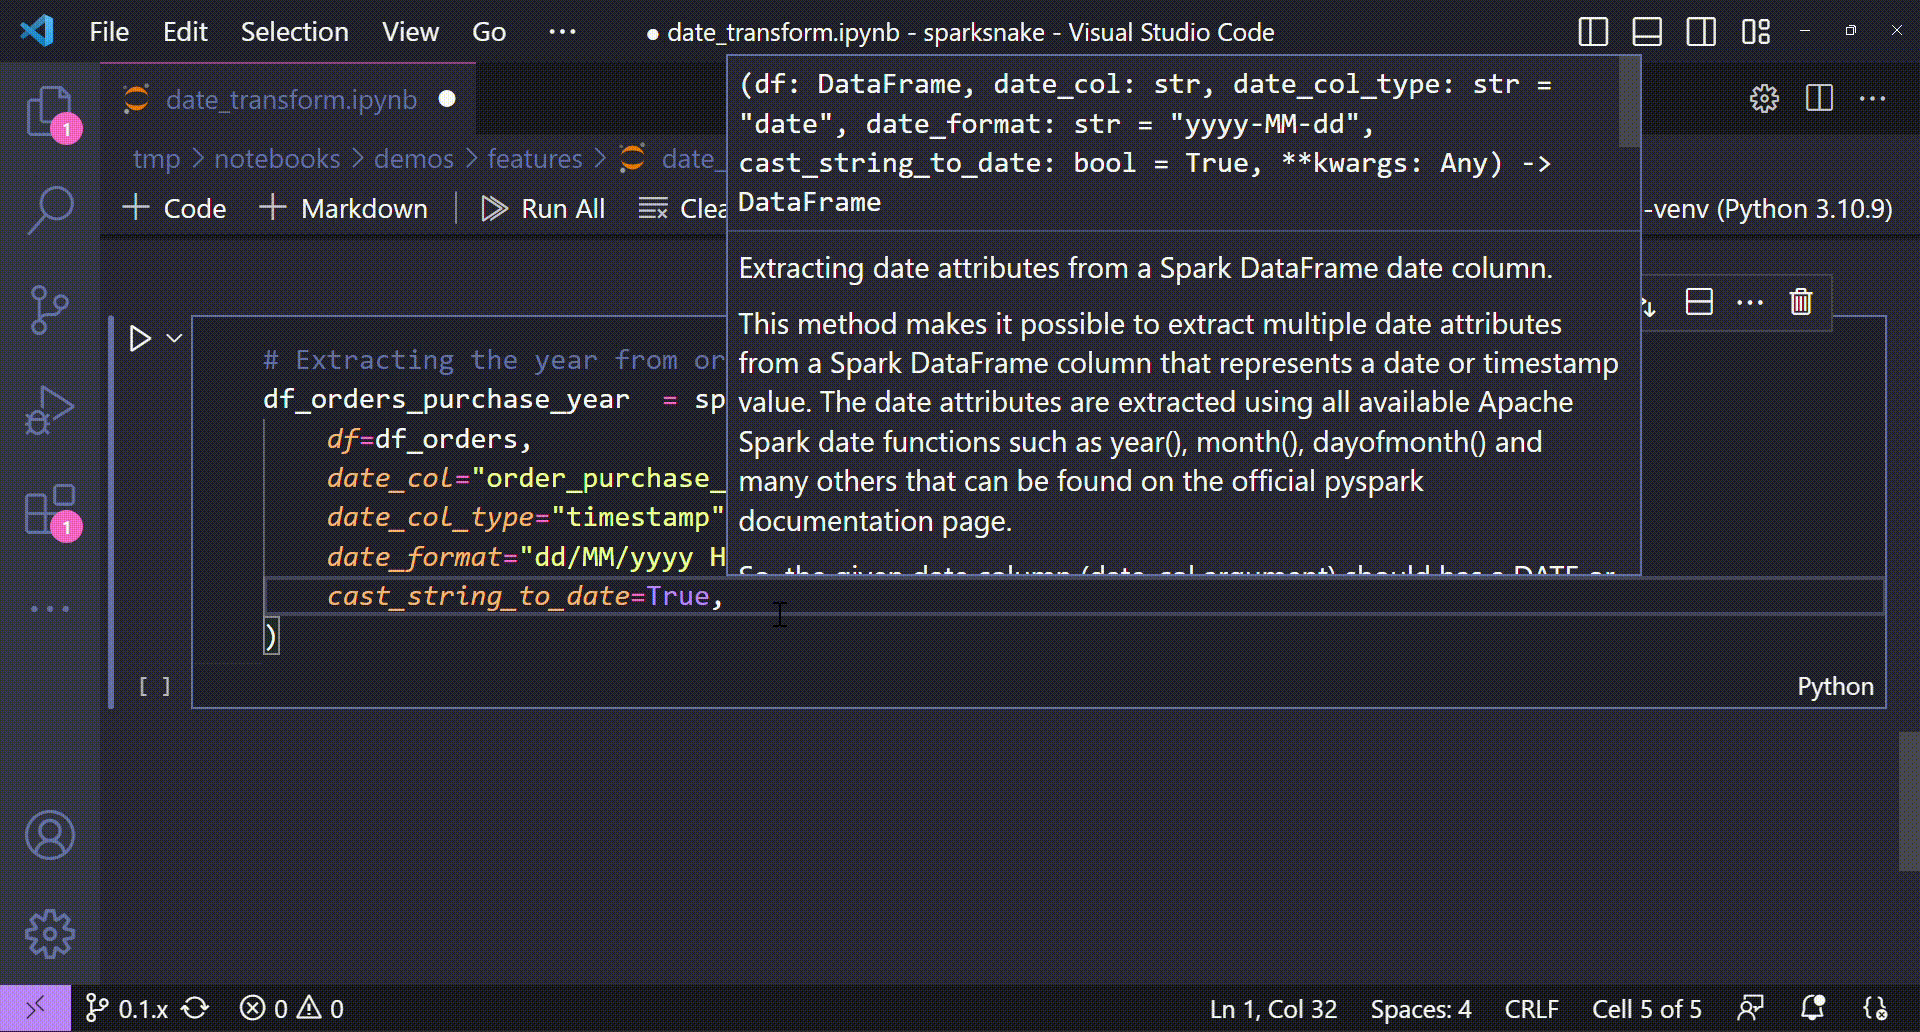The image size is (1920, 1032).
Task: Toggle the primary side bar
Action: pyautogui.click(x=1593, y=32)
